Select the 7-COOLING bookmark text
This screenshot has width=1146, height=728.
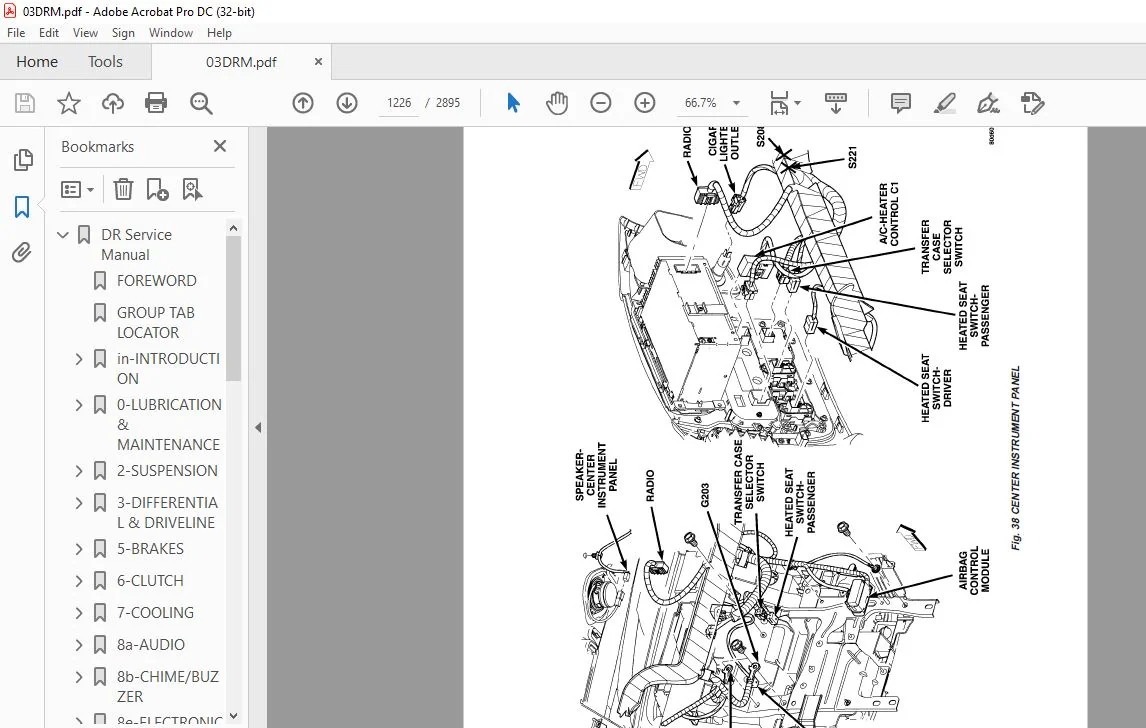[x=155, y=613]
